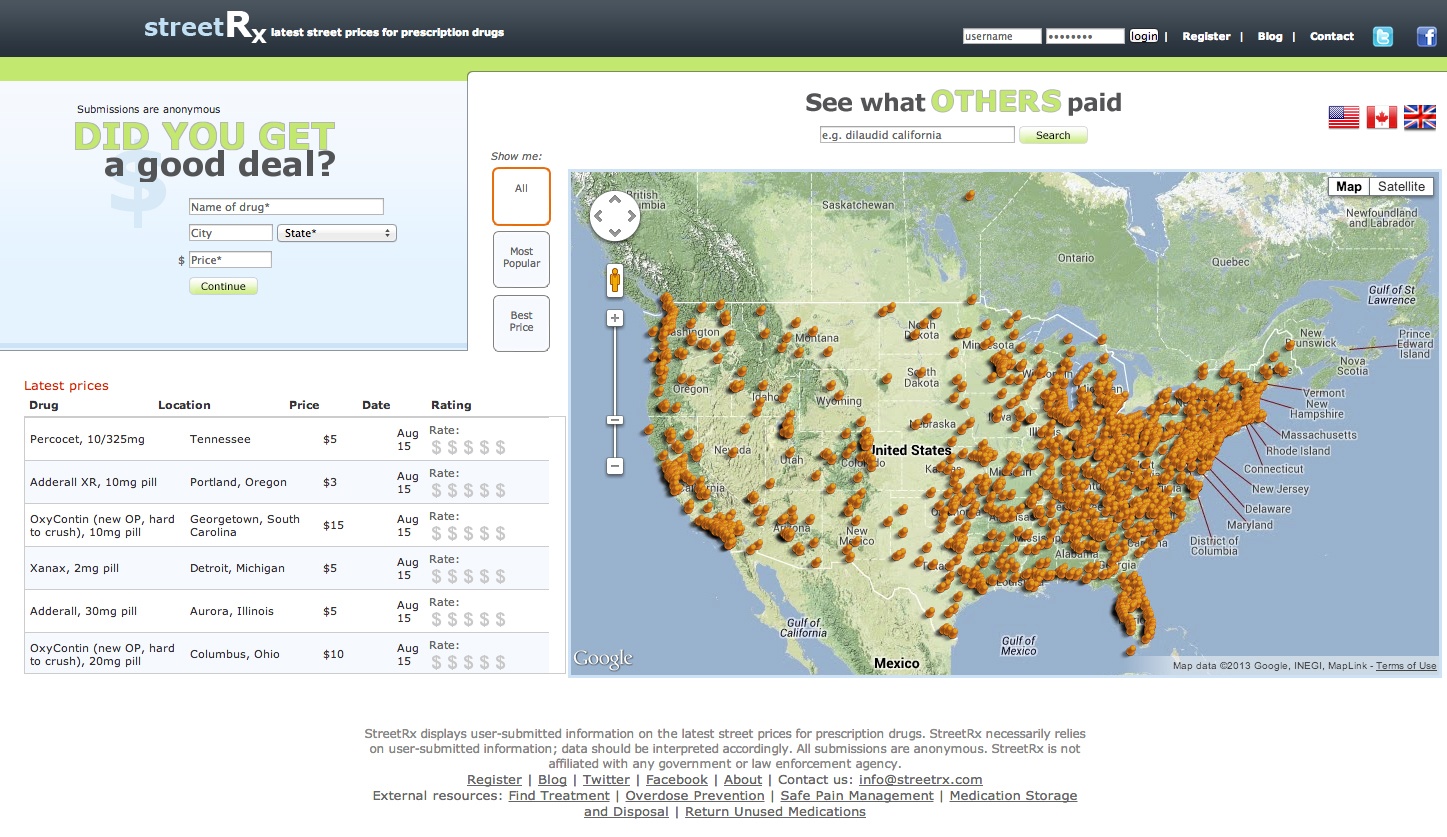Switch to Map view type
Viewport: 1447px width, 837px height.
pyautogui.click(x=1348, y=187)
